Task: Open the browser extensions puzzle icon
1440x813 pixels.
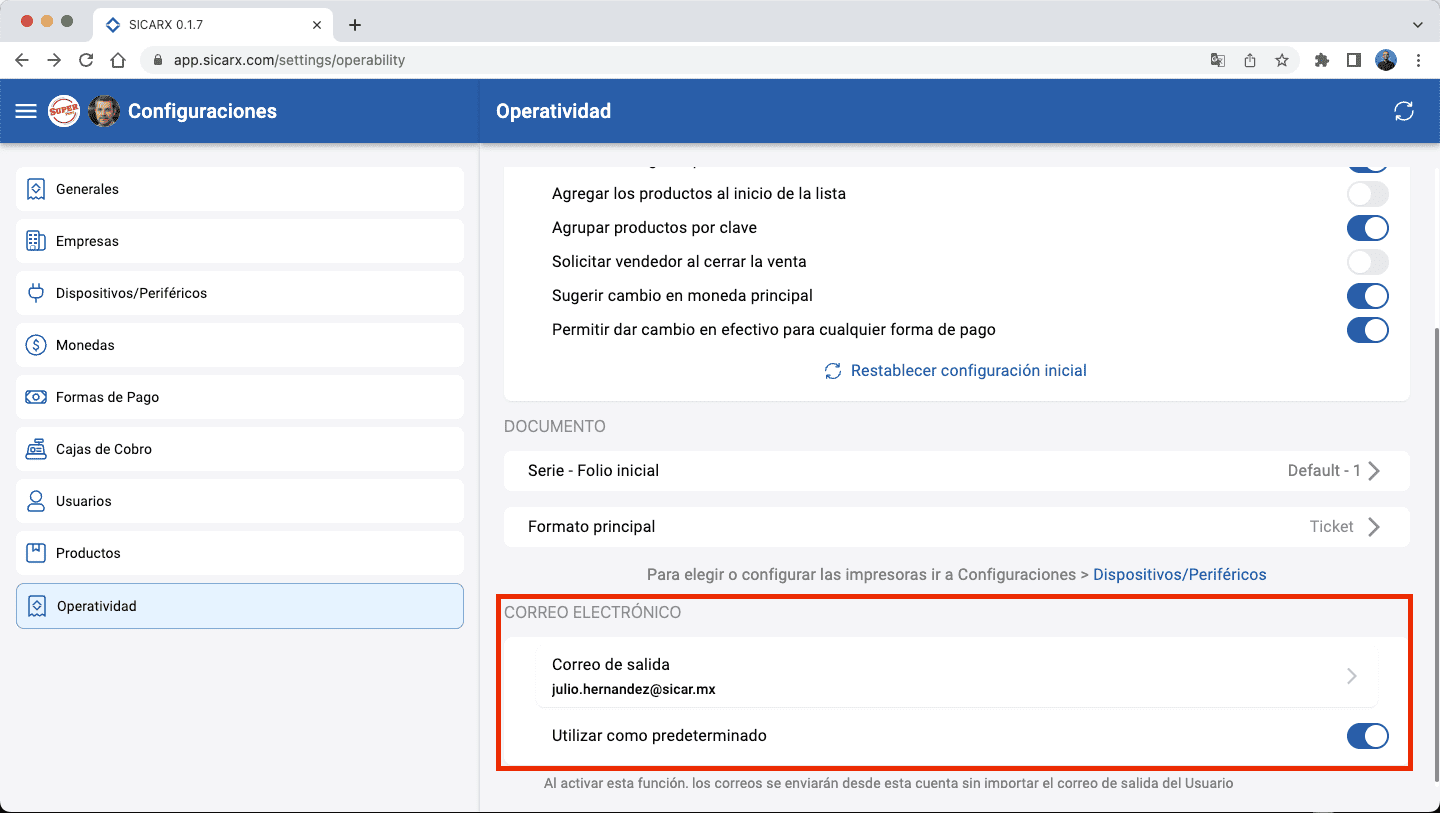Action: tap(1321, 60)
